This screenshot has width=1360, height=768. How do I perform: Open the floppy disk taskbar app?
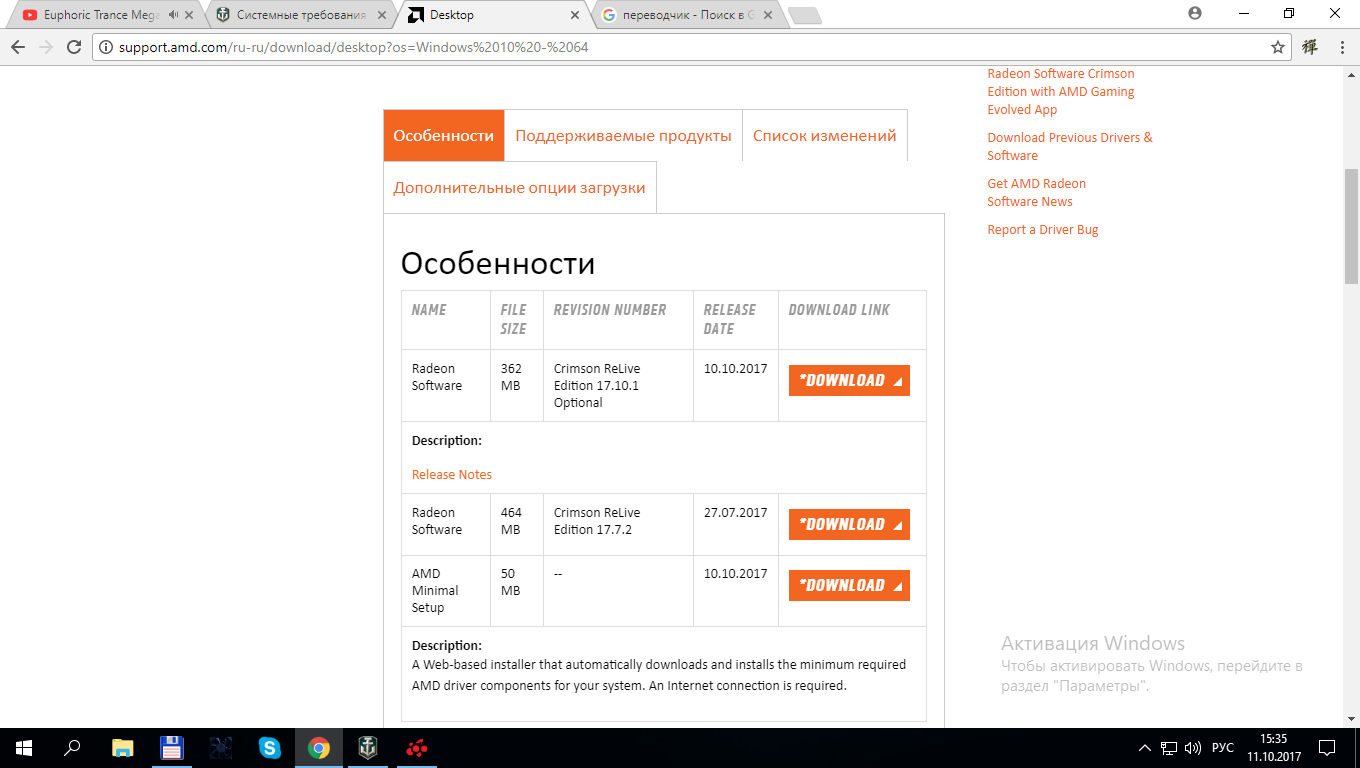click(x=171, y=747)
